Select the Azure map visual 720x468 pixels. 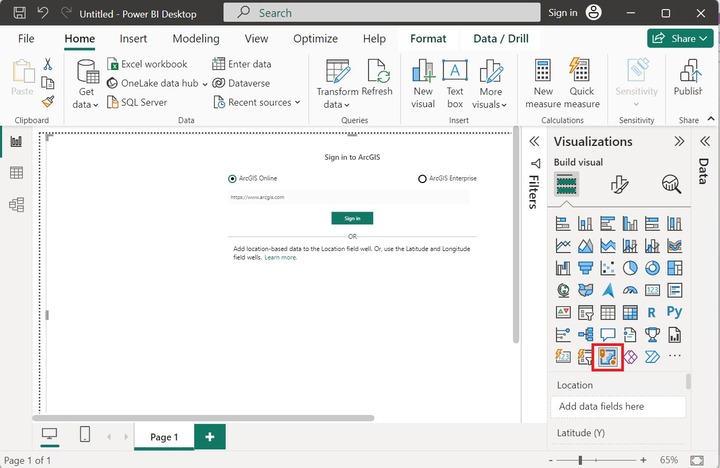[608, 290]
